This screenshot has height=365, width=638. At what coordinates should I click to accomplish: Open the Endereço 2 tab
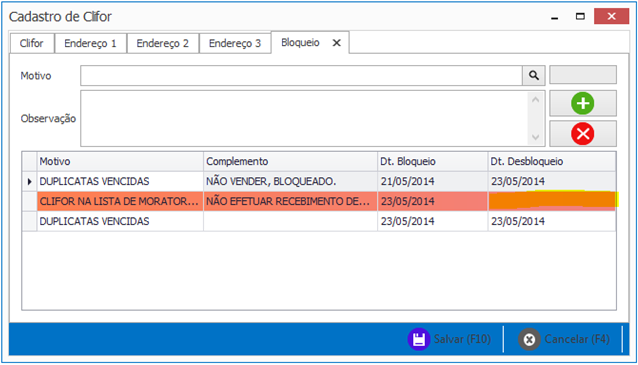point(163,43)
